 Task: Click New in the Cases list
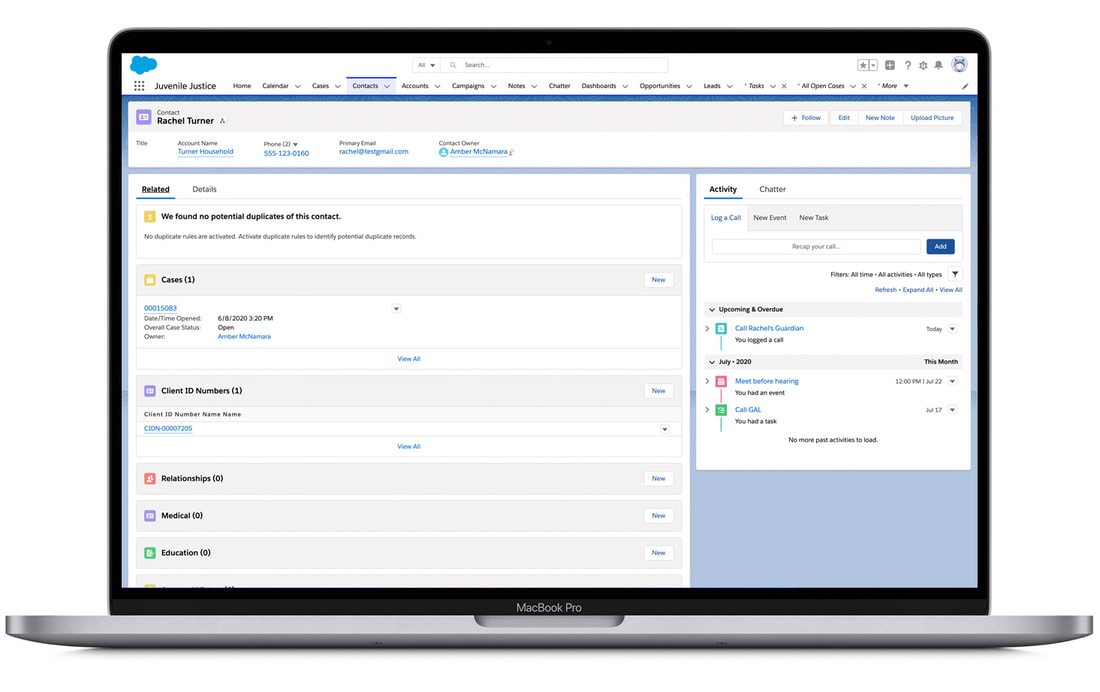tap(658, 280)
